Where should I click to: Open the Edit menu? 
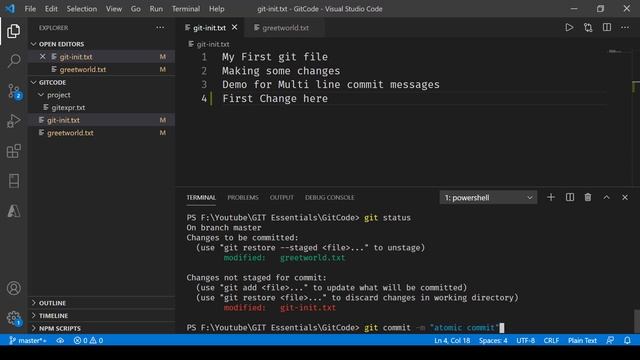tap(51, 9)
